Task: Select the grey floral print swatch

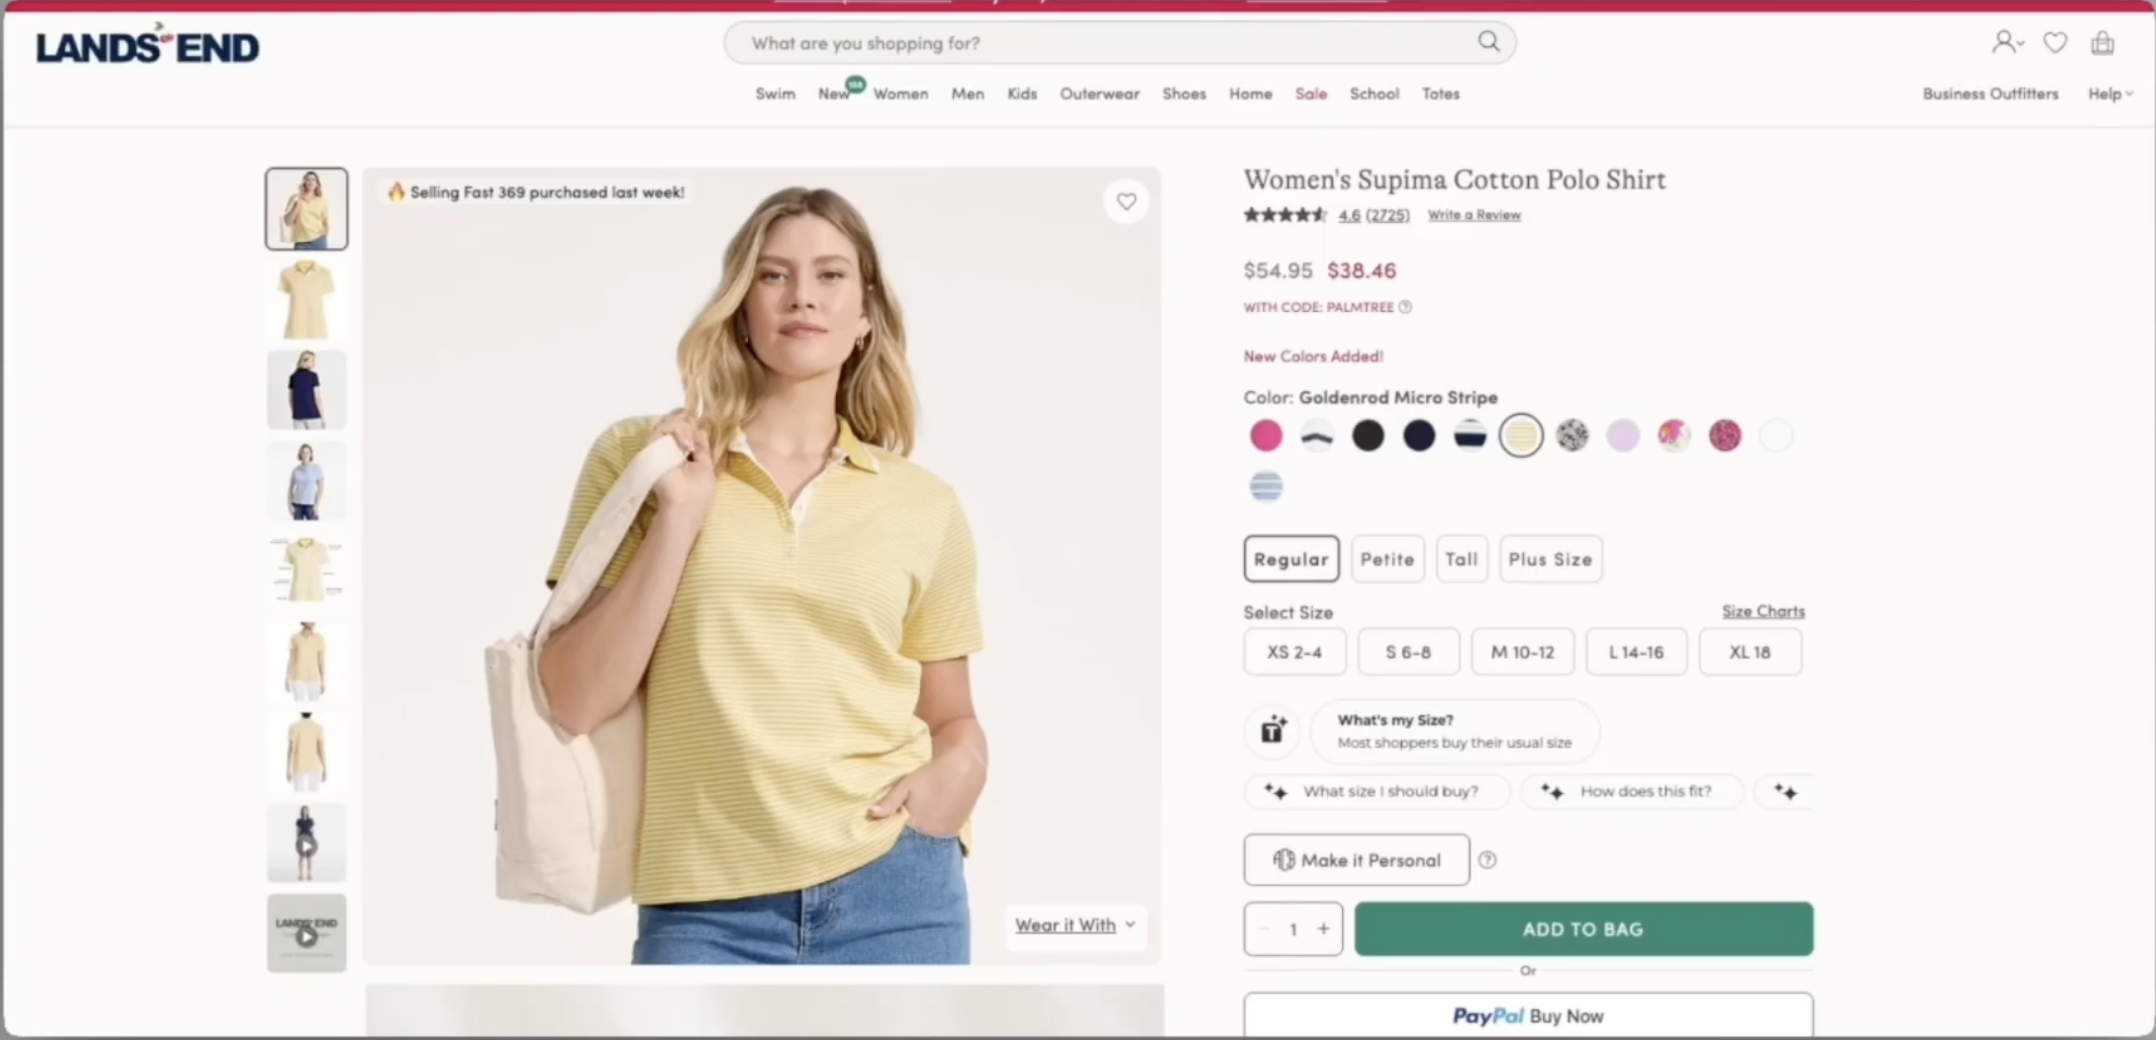Action: (1572, 435)
